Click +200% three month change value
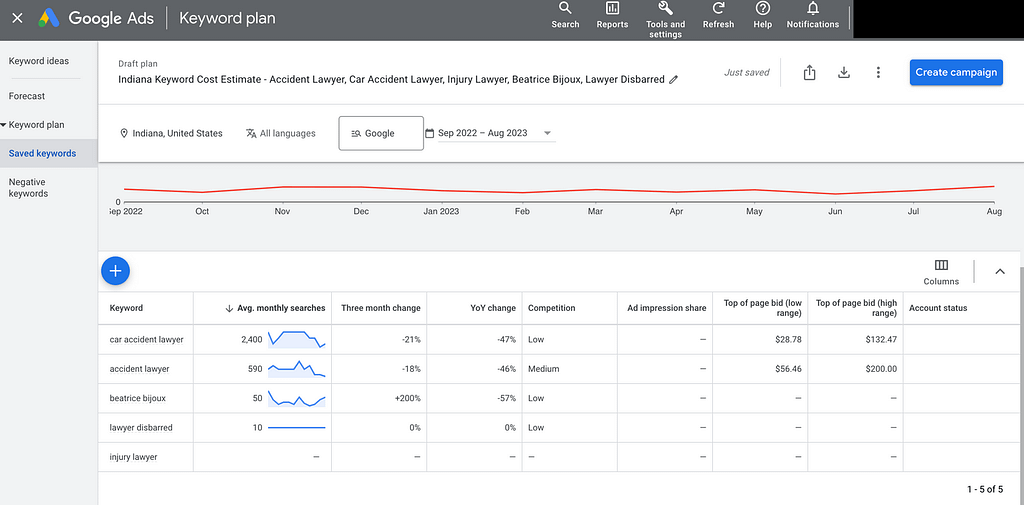 pos(408,398)
